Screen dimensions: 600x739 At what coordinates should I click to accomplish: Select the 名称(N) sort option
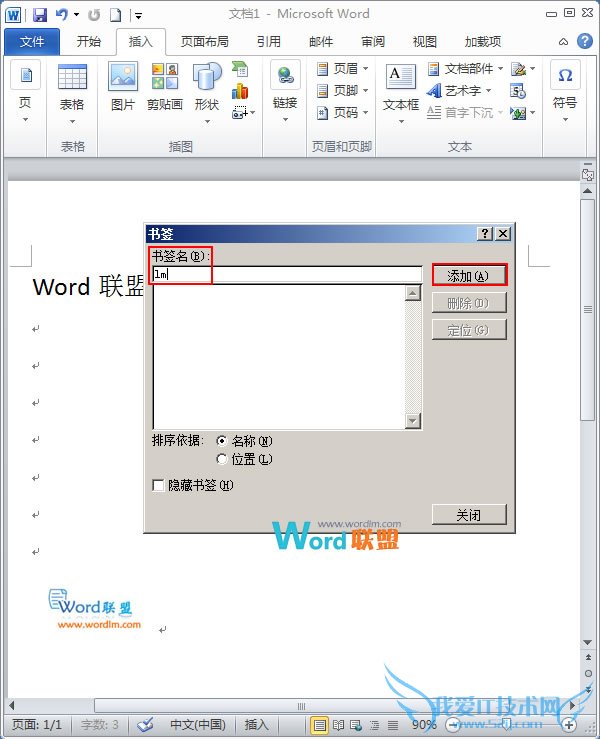pos(222,441)
